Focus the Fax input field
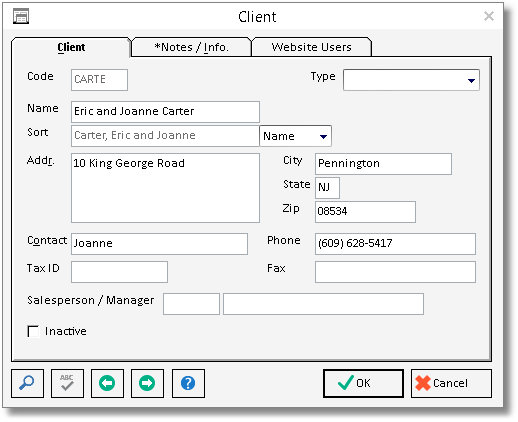The image size is (518, 422). [395, 272]
